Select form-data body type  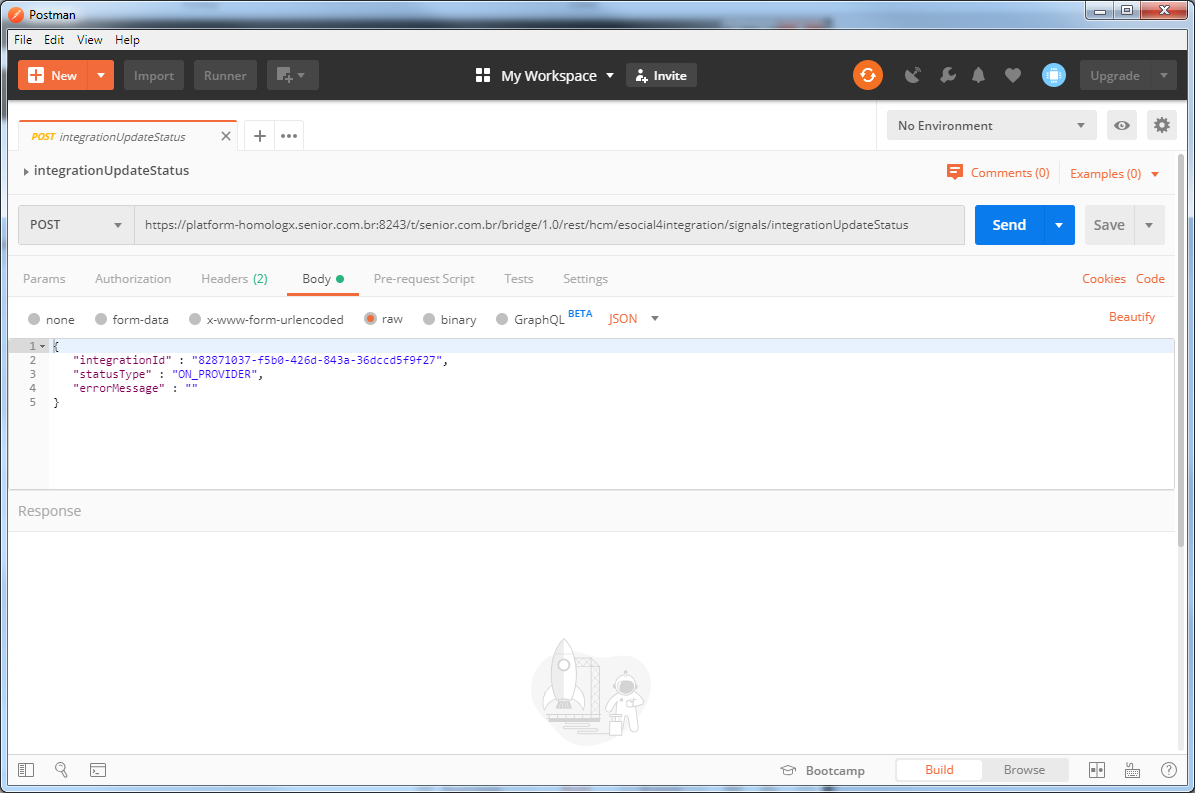(x=101, y=319)
